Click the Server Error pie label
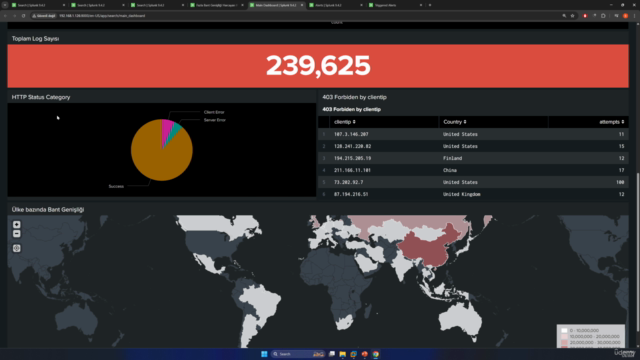The height and width of the screenshot is (360, 640). 215,120
